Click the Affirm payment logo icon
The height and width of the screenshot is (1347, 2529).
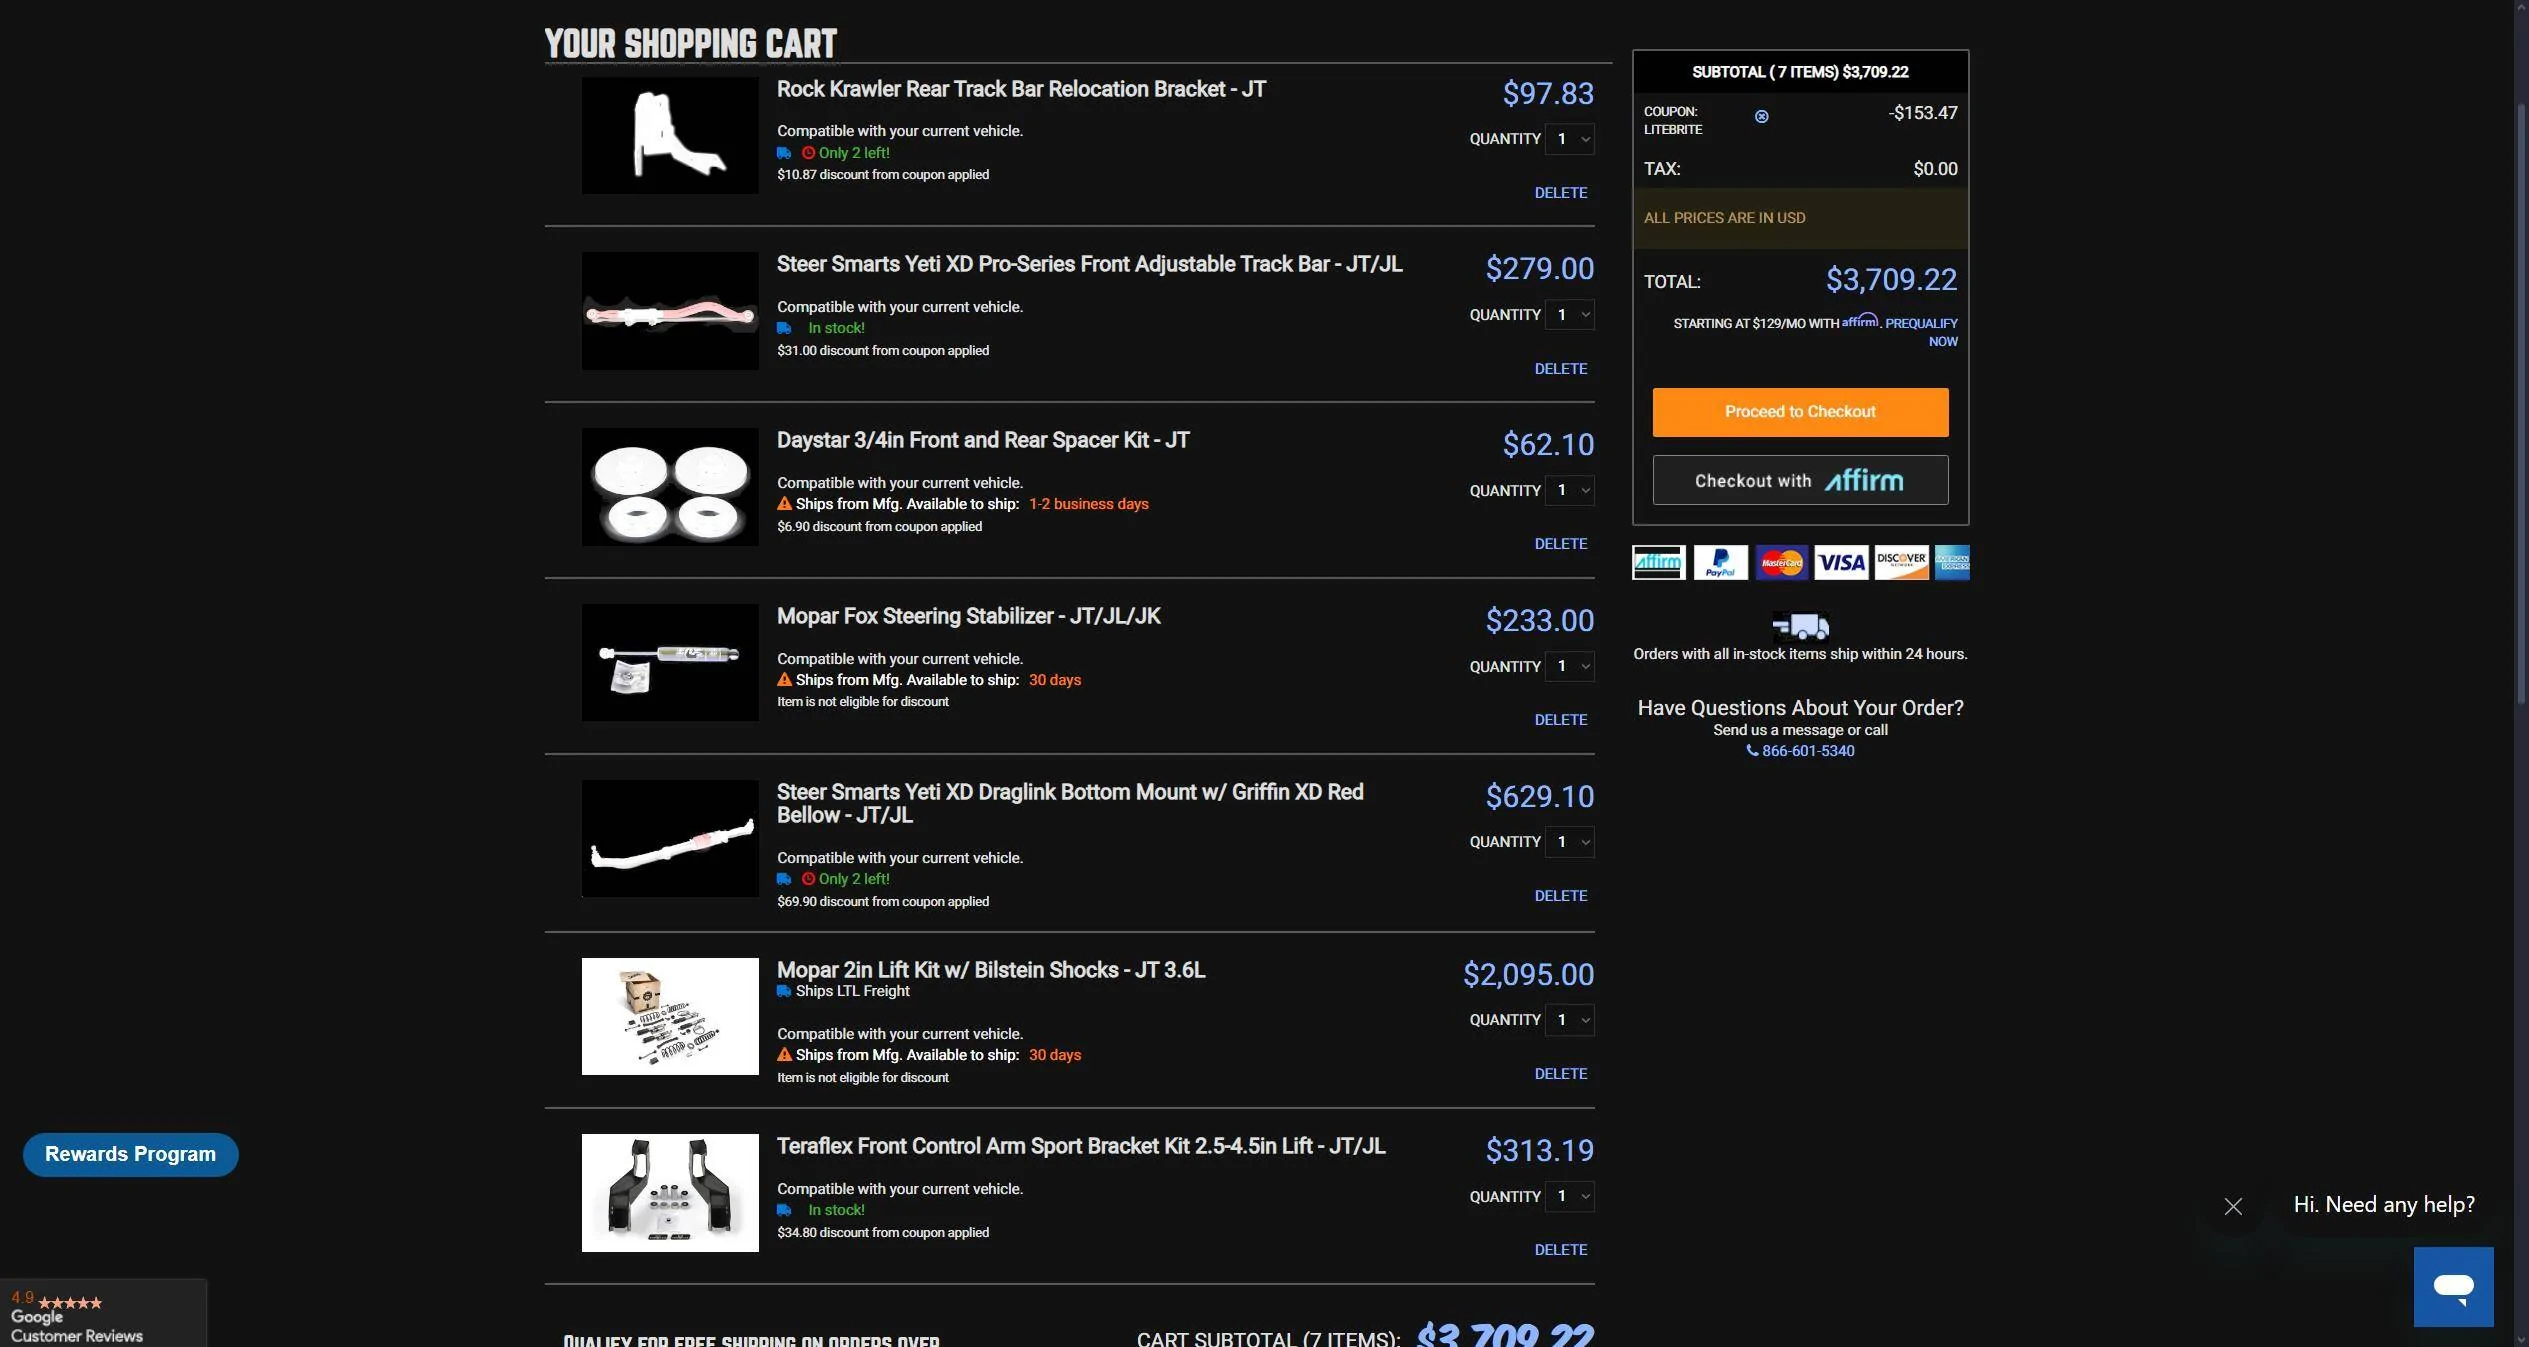coord(1658,563)
